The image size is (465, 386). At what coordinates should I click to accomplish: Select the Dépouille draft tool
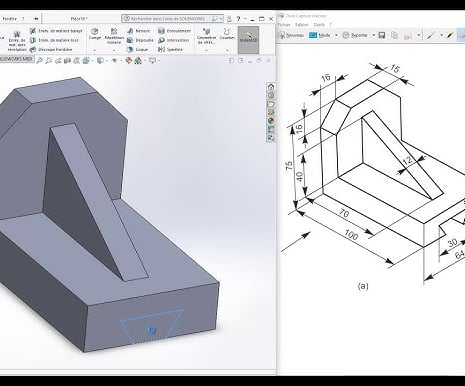coord(140,40)
